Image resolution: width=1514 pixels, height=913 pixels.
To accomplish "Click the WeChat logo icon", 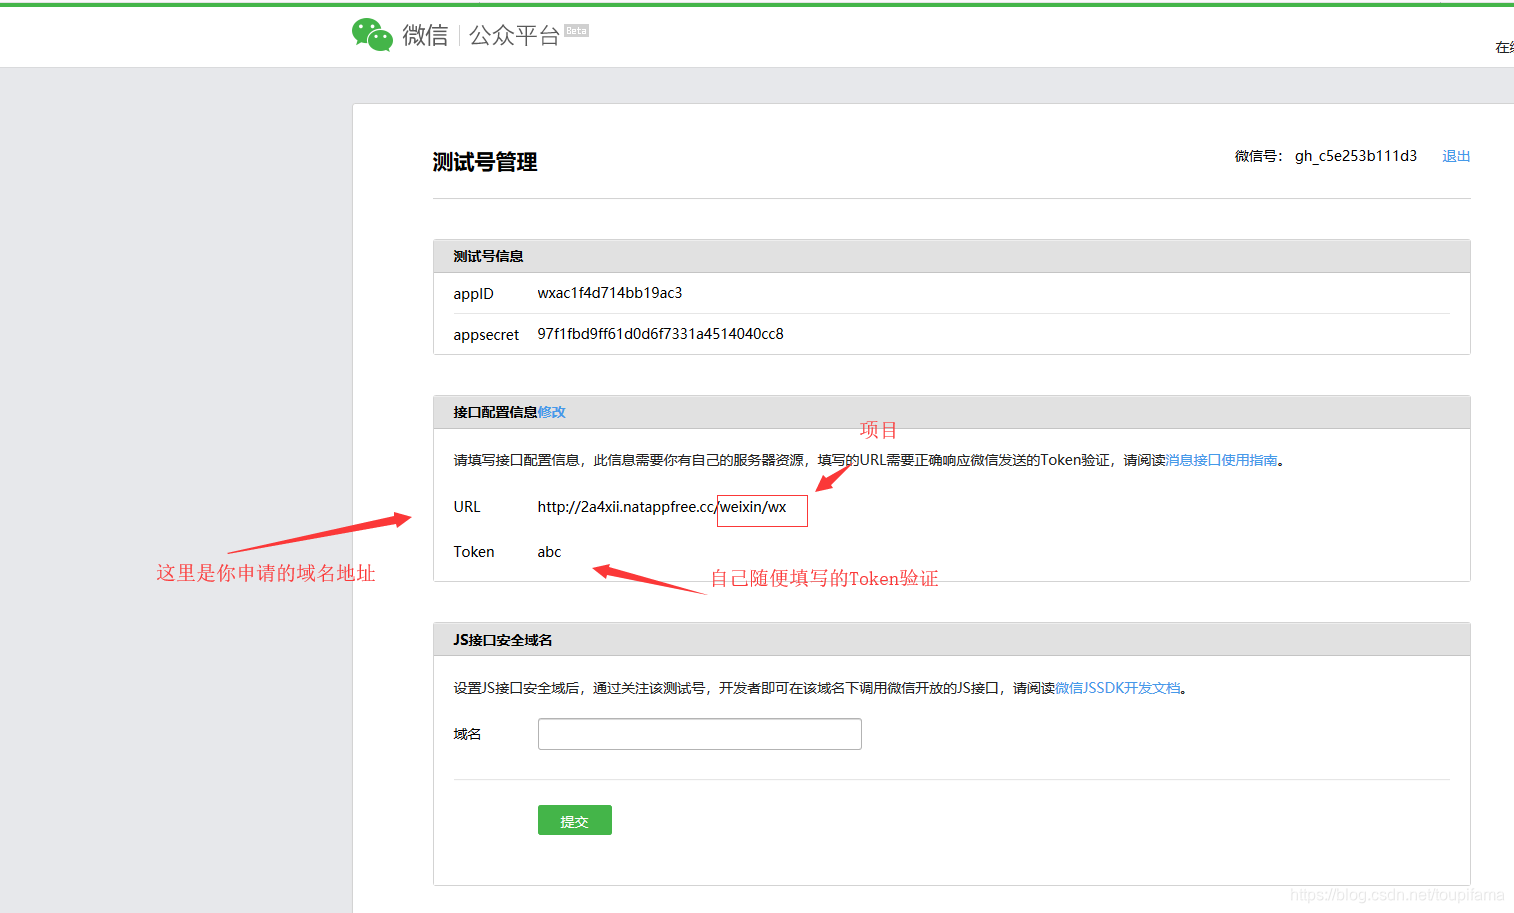I will 372,35.
